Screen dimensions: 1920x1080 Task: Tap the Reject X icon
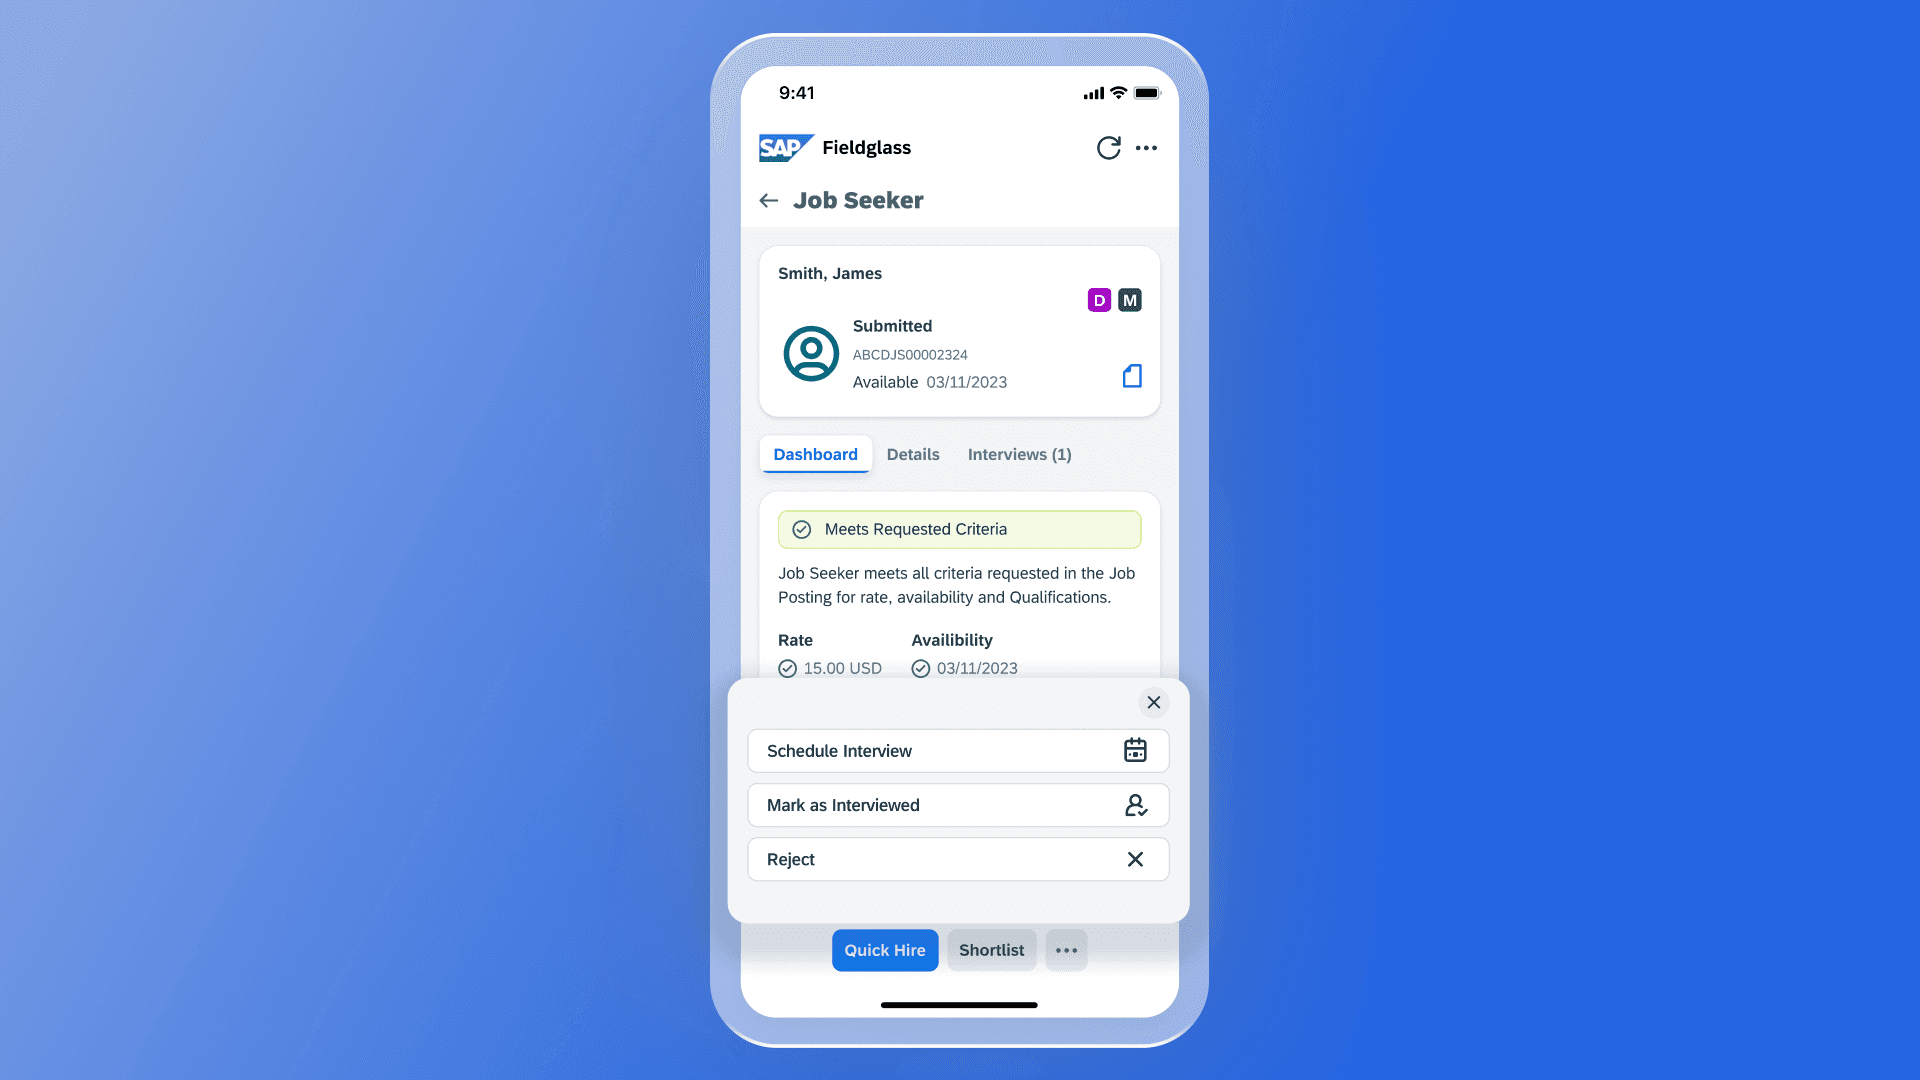[1135, 858]
